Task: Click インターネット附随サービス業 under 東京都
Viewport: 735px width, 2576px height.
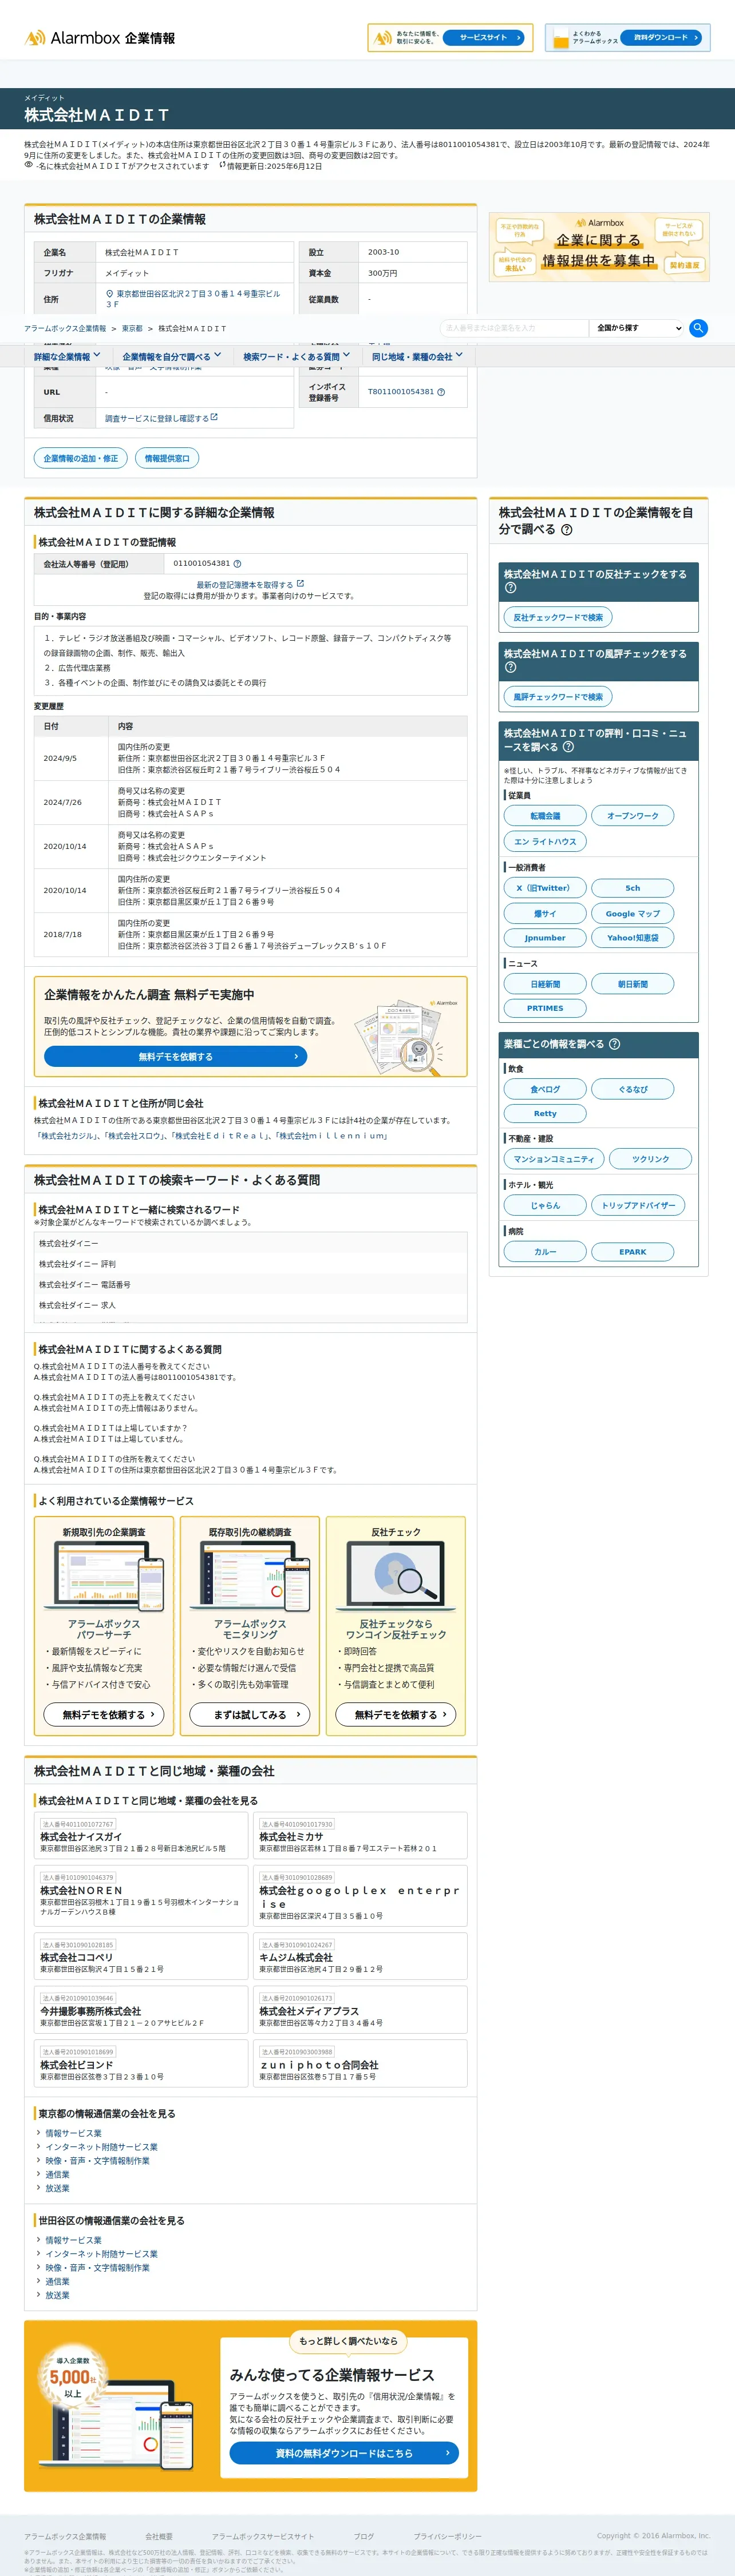Action: pyautogui.click(x=102, y=2147)
